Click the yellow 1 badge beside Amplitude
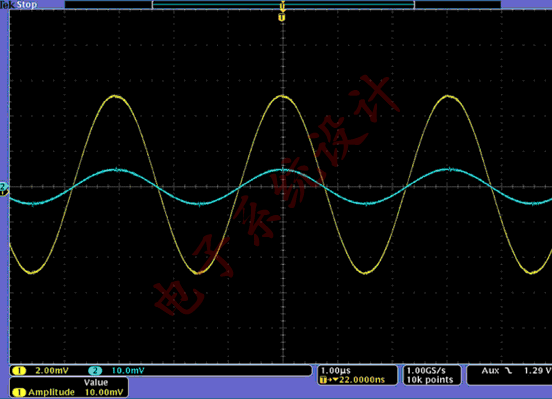 pyautogui.click(x=19, y=392)
